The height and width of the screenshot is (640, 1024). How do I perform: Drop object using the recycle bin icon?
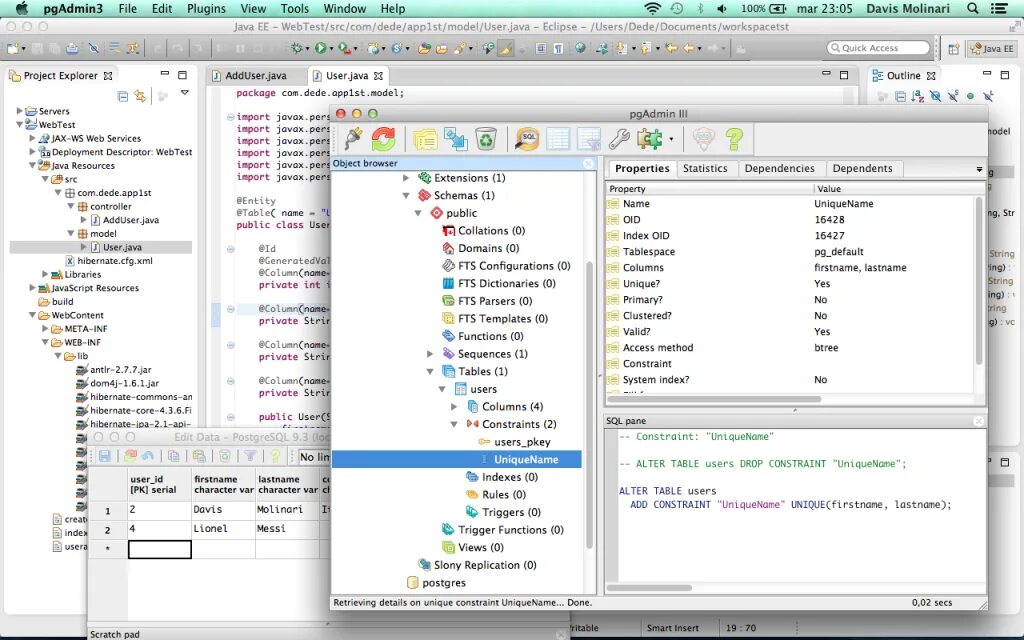coord(486,139)
